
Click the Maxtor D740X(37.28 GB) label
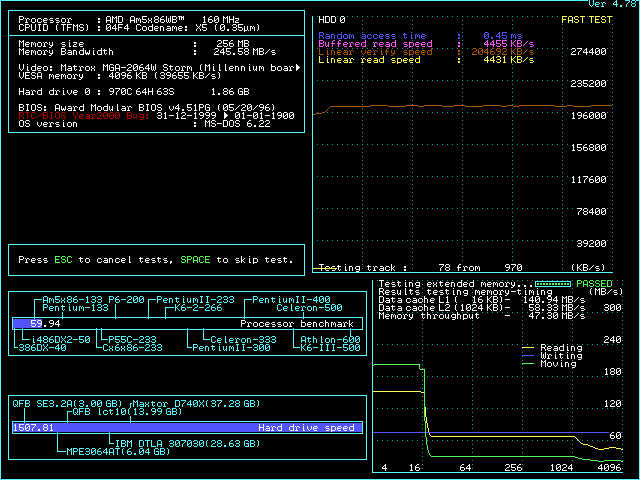[x=196, y=404]
